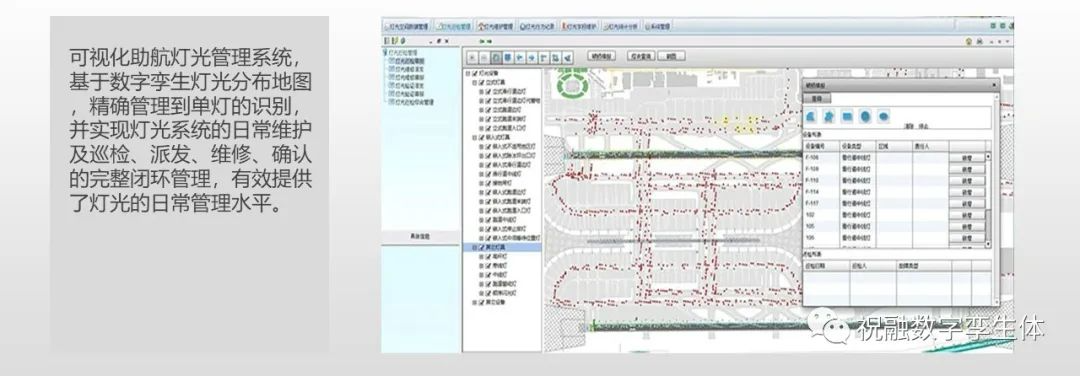Click the left arrow previous-view toolbar icon
The height and width of the screenshot is (376, 1080).
pyautogui.click(x=519, y=58)
